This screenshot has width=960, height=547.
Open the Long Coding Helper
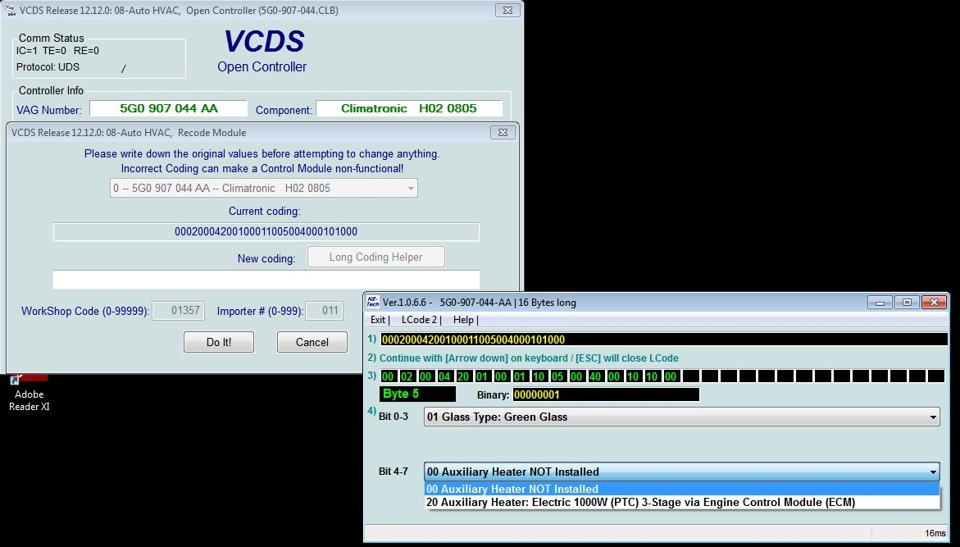coord(376,257)
